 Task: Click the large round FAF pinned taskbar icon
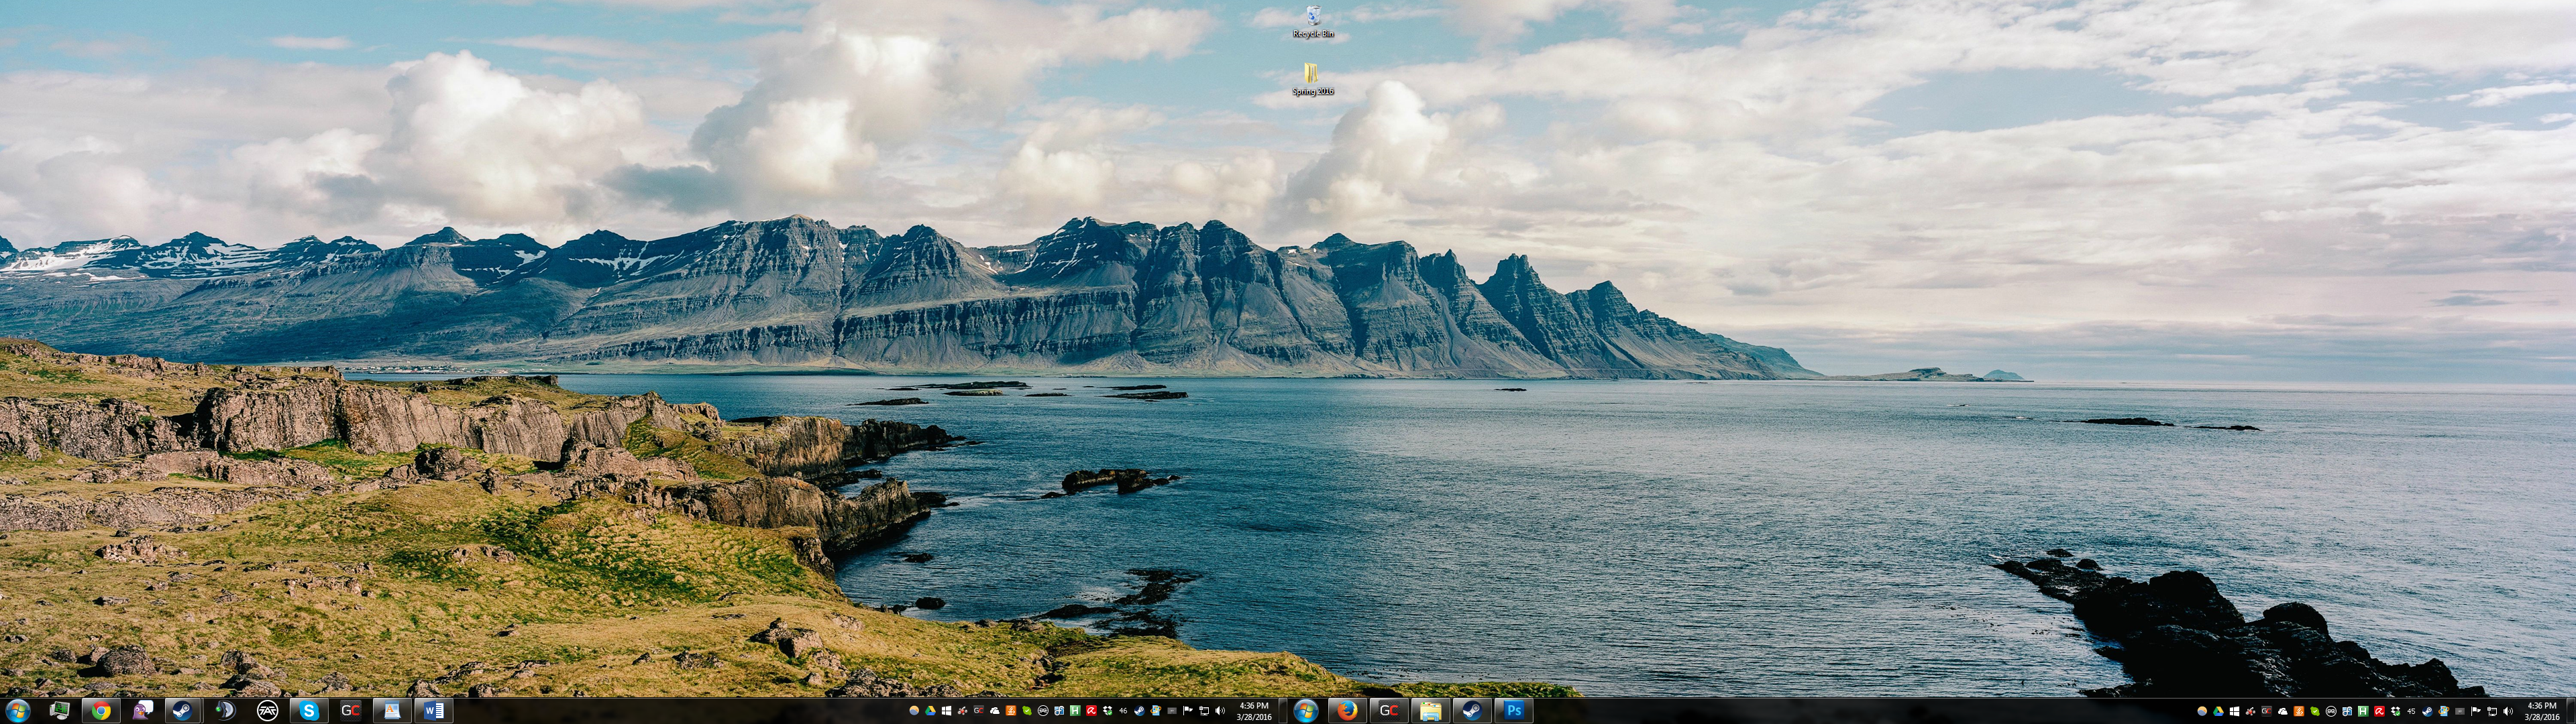pos(267,711)
